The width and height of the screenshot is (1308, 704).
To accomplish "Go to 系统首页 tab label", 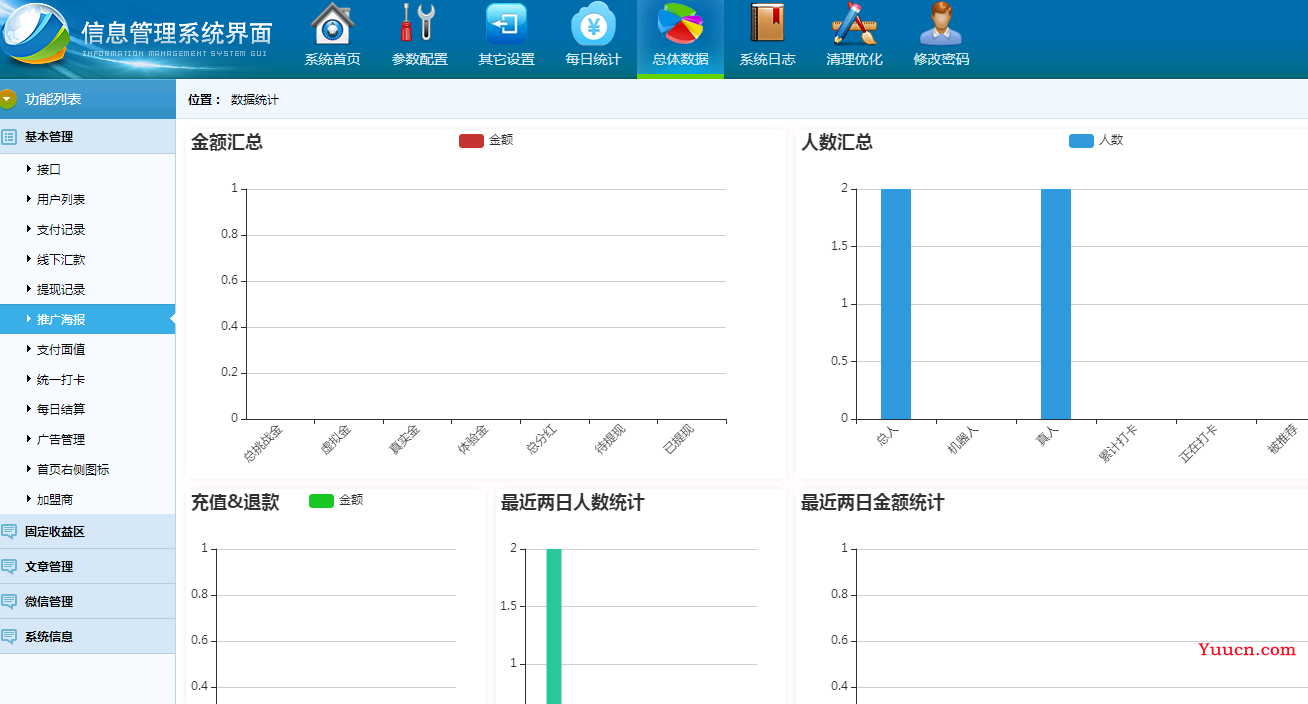I will coord(333,59).
